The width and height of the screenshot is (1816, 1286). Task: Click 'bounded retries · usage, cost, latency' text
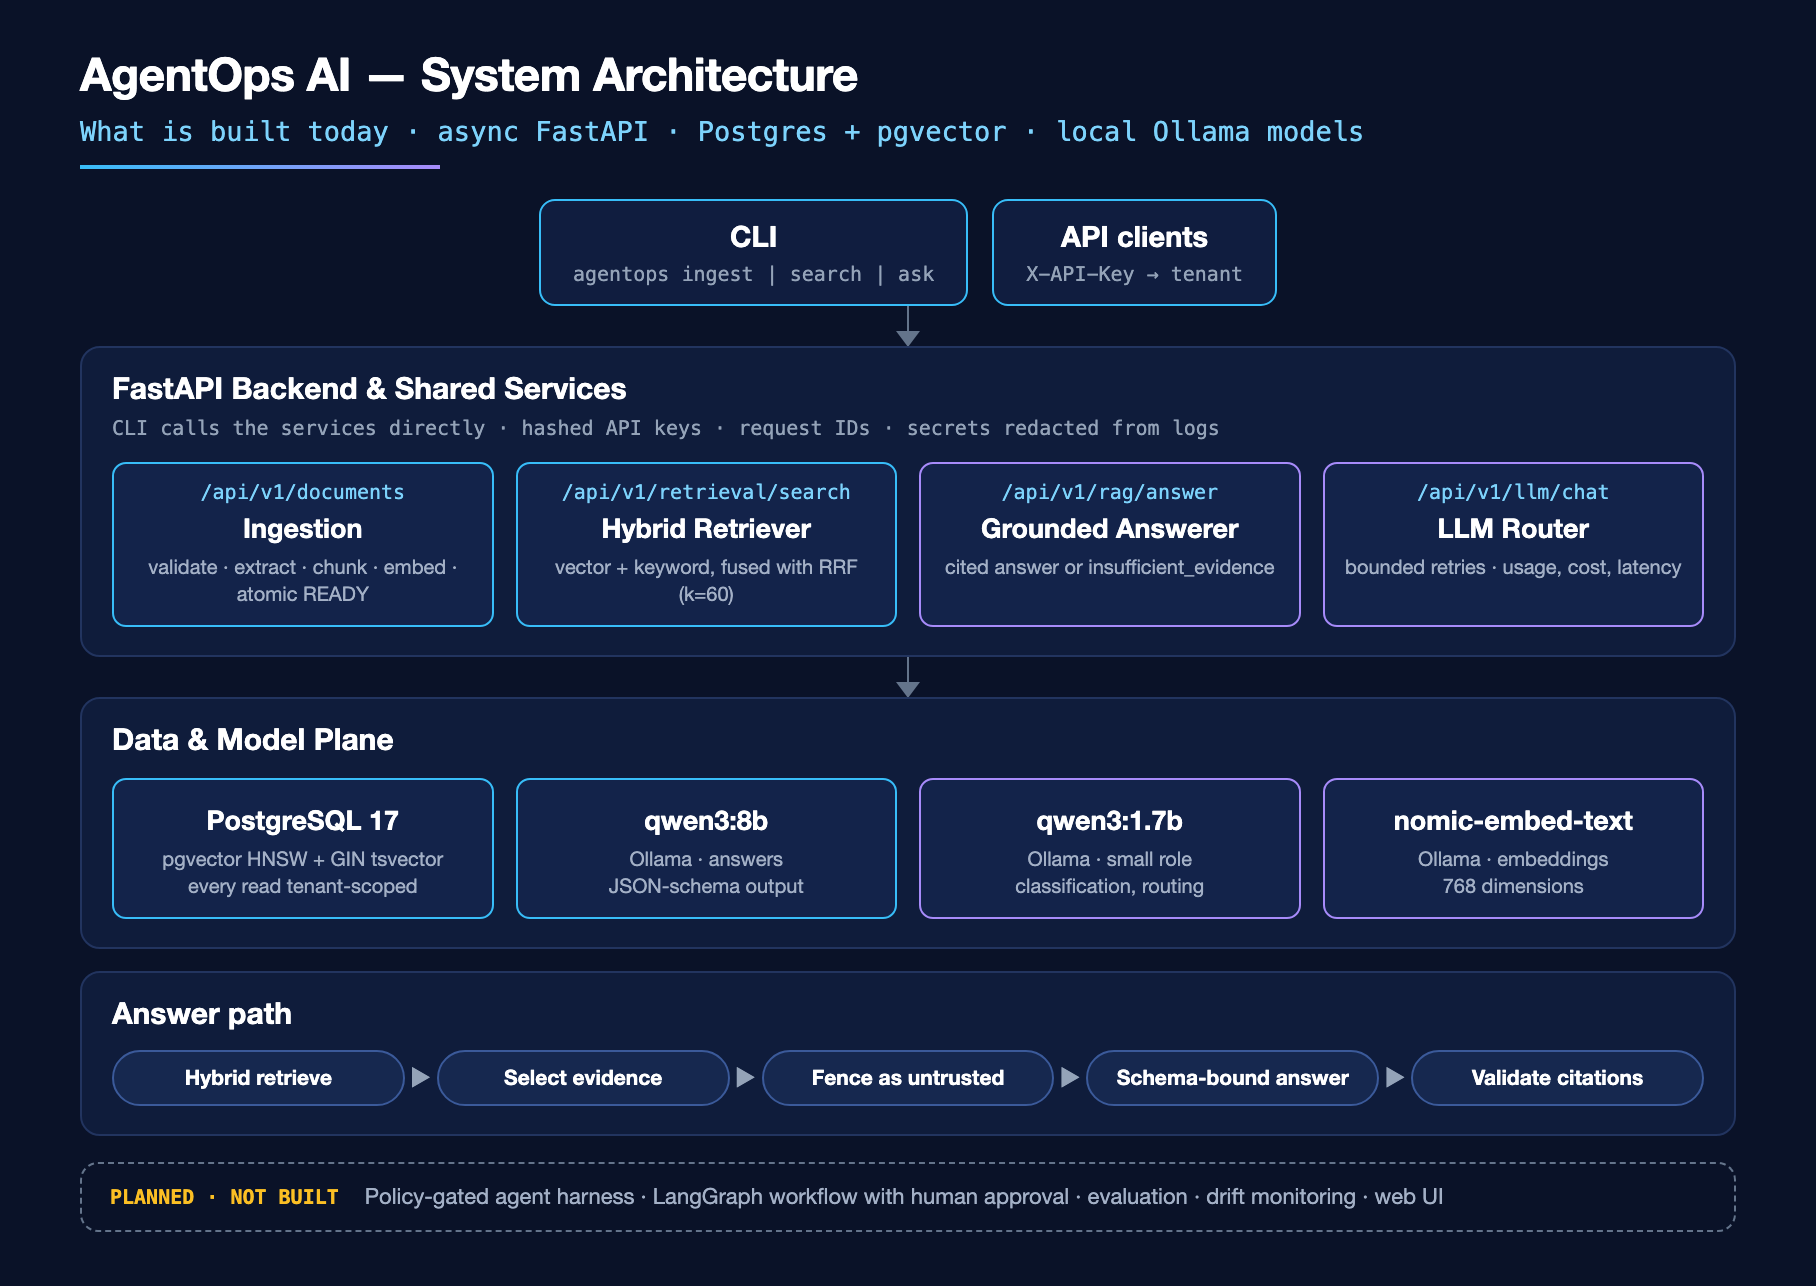click(1513, 567)
